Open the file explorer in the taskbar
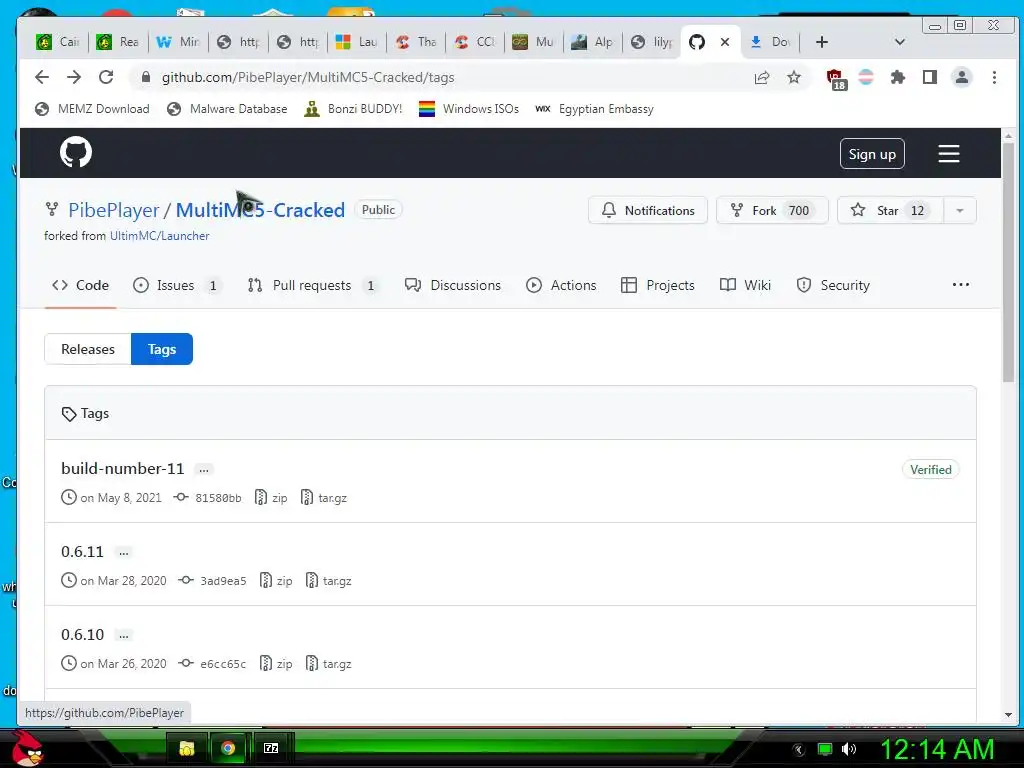The height and width of the screenshot is (768, 1024). (187, 748)
